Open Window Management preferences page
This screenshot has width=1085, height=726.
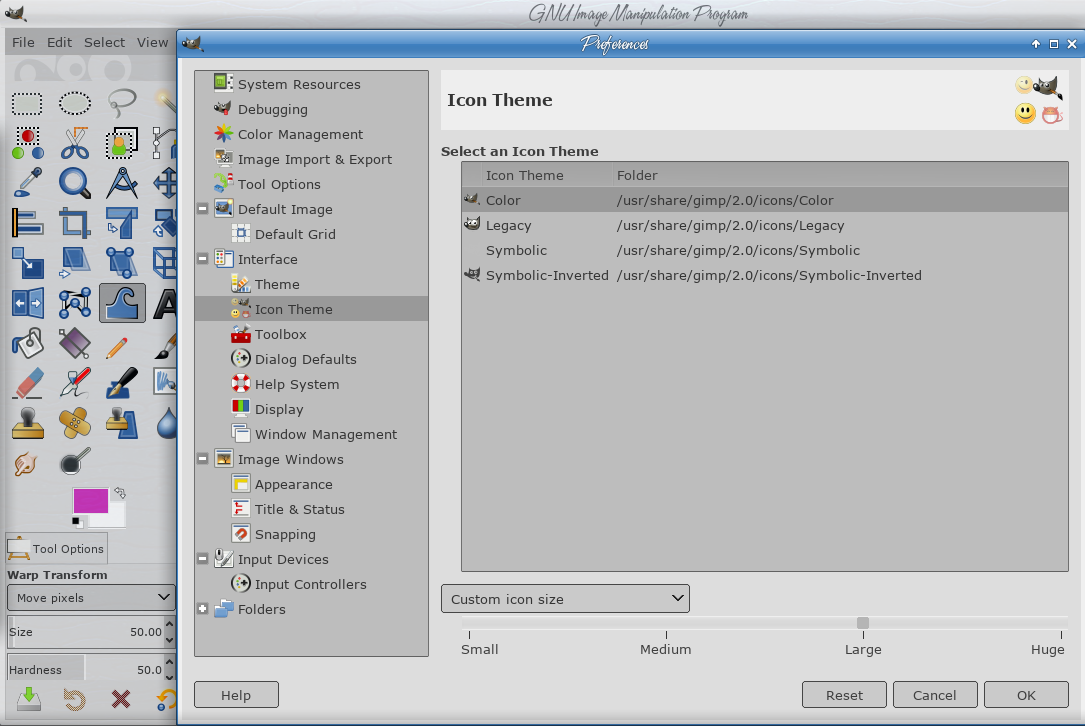click(x=311, y=434)
